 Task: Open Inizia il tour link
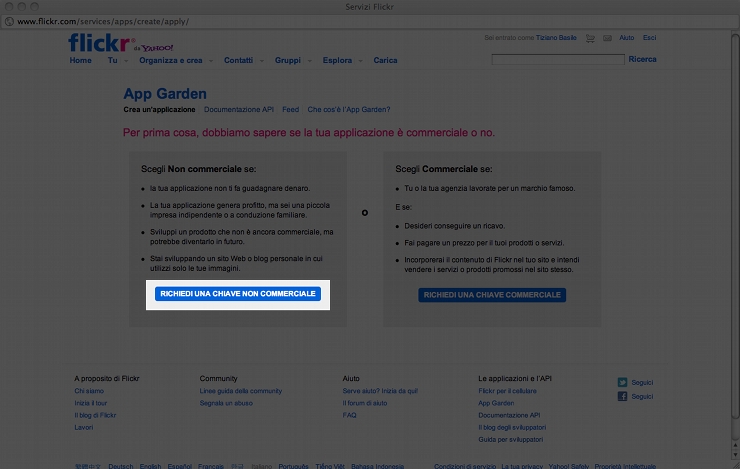click(91, 403)
